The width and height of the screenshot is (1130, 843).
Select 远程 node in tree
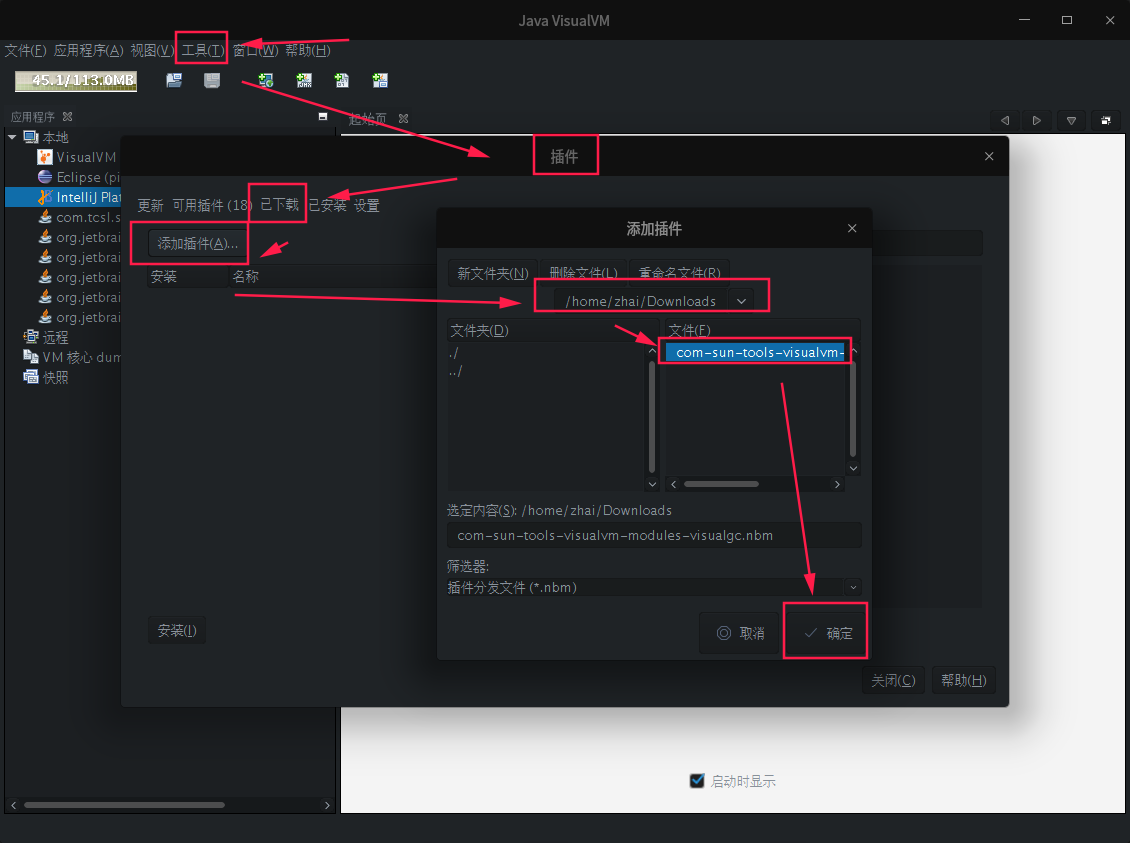pyautogui.click(x=46, y=337)
